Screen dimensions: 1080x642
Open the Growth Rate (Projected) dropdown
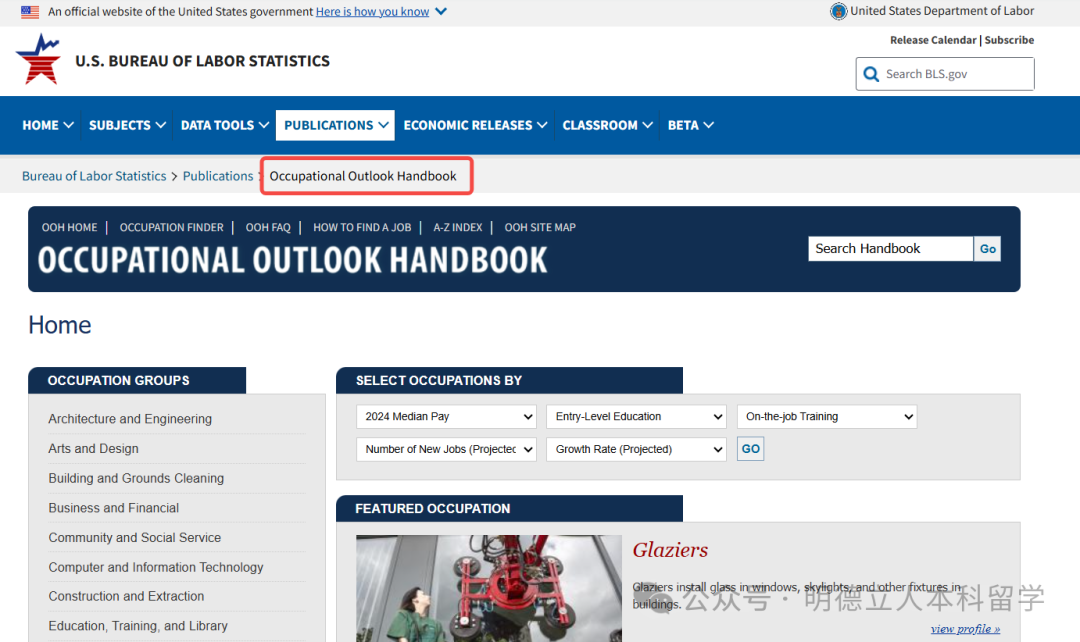click(x=636, y=449)
